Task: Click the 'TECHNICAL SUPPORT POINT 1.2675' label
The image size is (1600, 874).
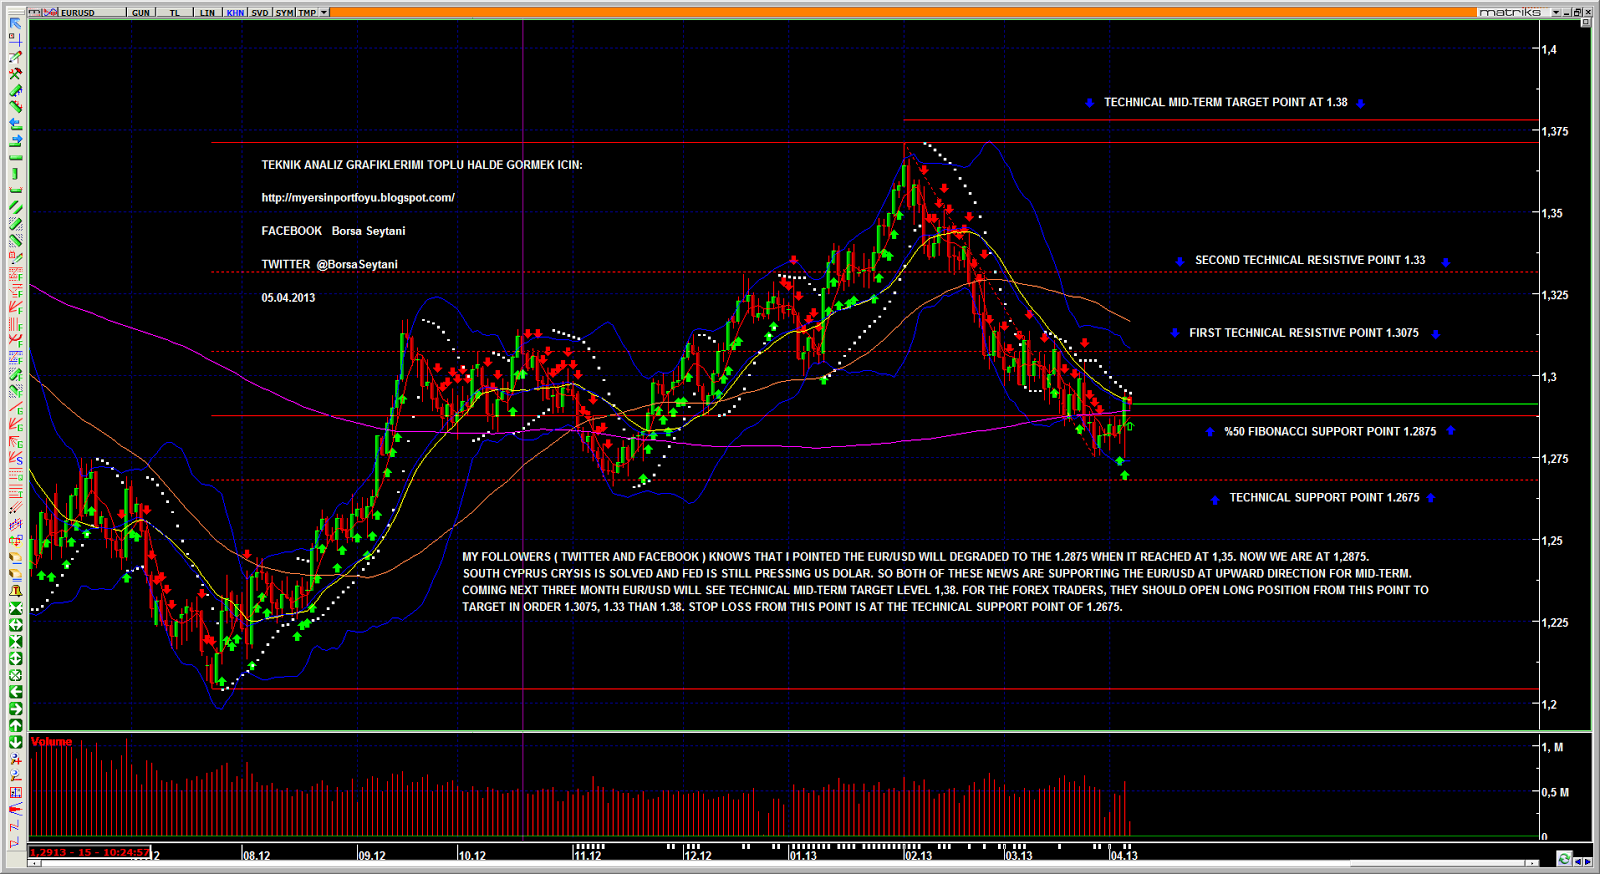Action: (x=1324, y=498)
